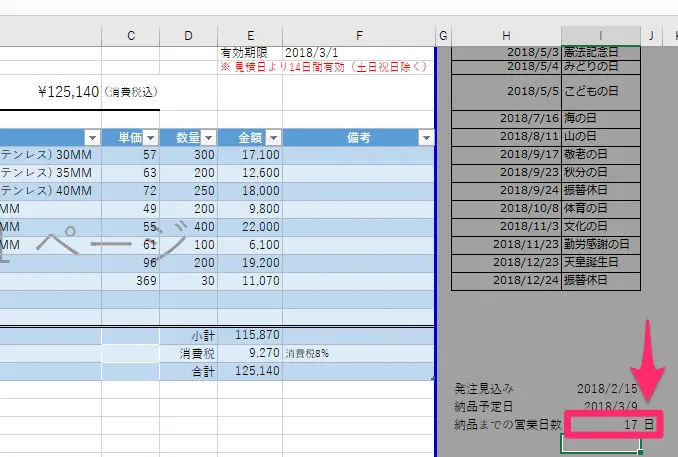Select column H header

506,36
